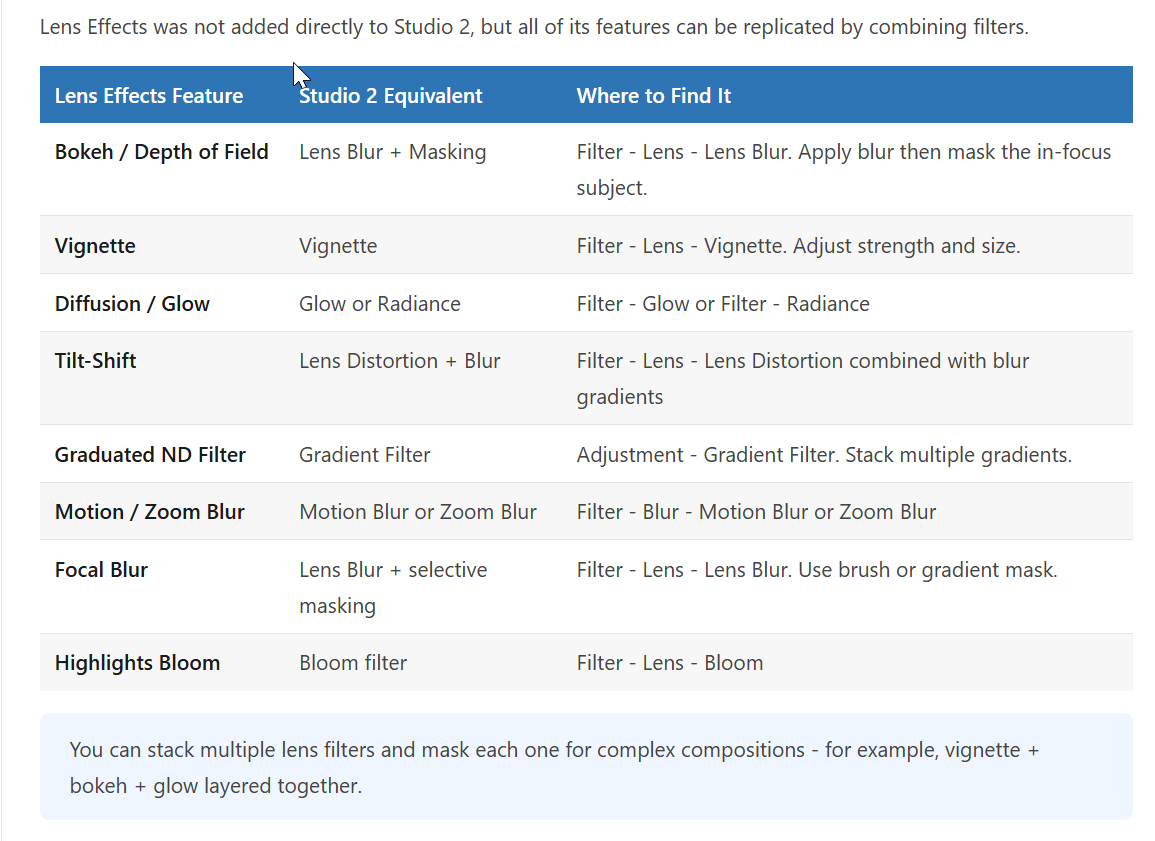Select the 'Adjustment - Gradient Filter' location cell
Screen dimensions: 1155x841
[x=824, y=455]
